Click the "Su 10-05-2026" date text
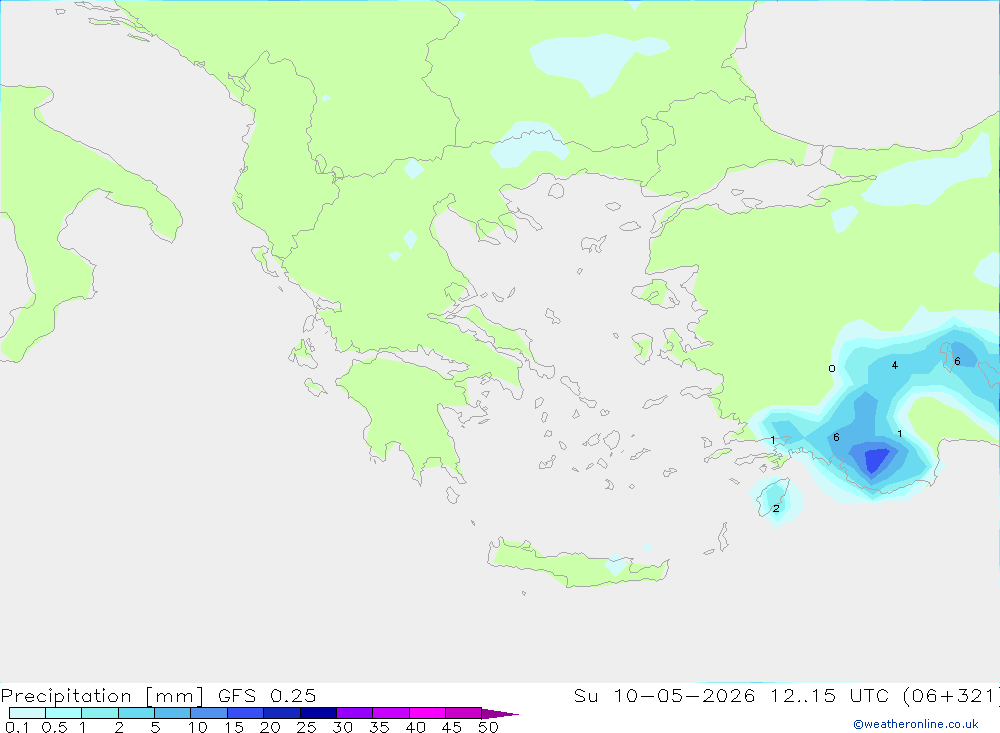 pyautogui.click(x=664, y=695)
